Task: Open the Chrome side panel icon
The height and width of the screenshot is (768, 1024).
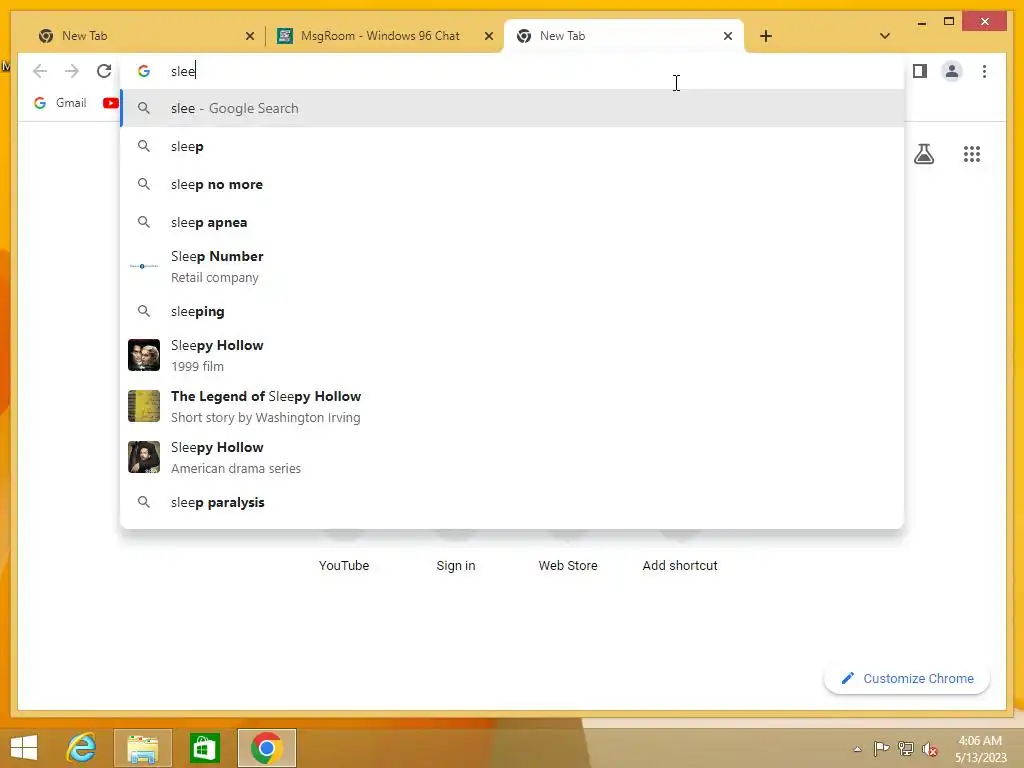Action: tap(920, 71)
